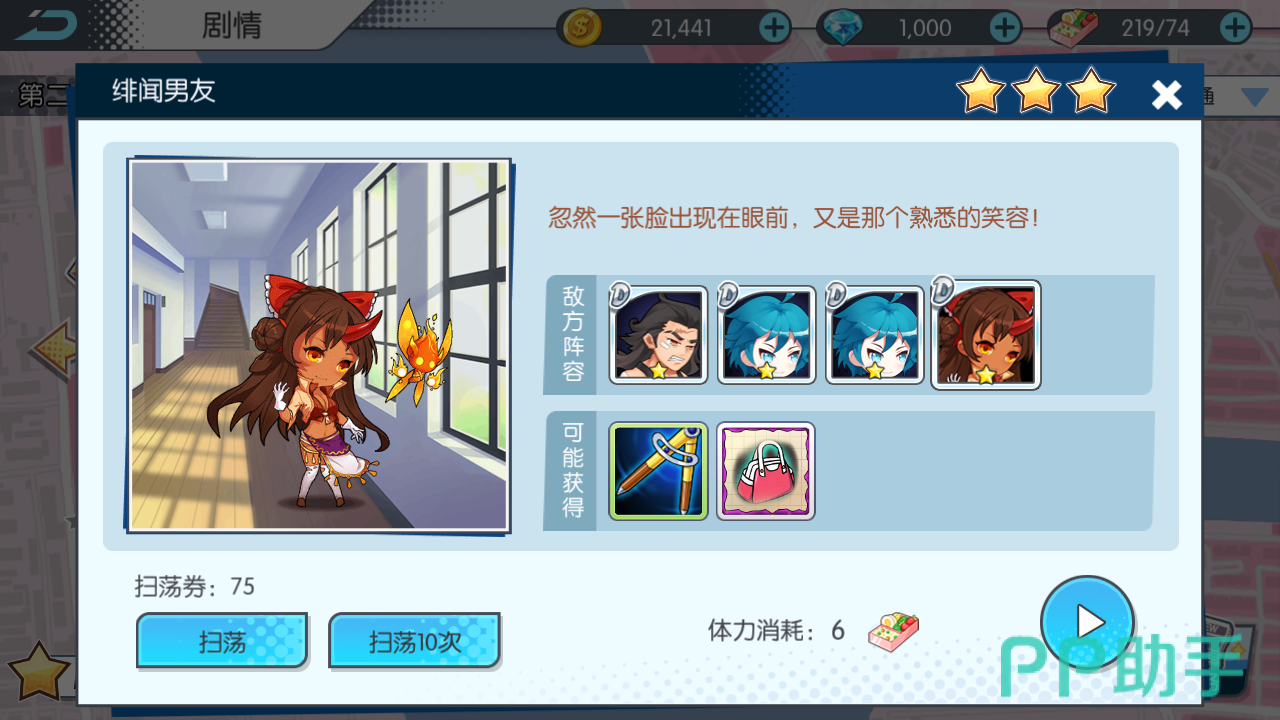The height and width of the screenshot is (720, 1280).
Task: Select the long-haired male enemy portrait
Action: point(658,335)
